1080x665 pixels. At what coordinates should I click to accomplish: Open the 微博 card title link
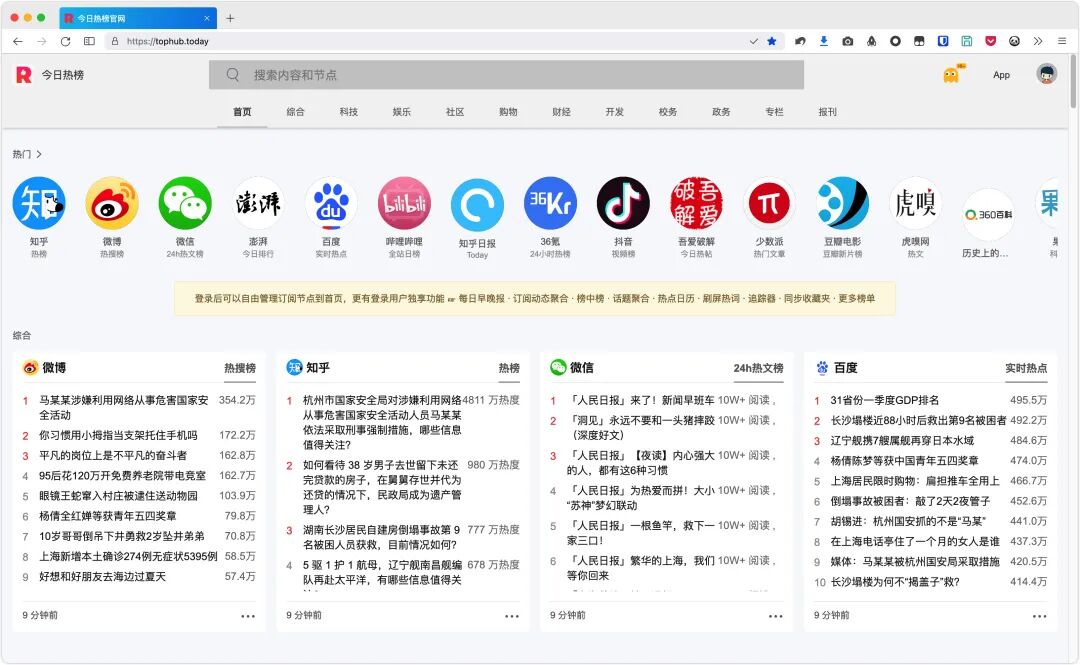[x=54, y=367]
